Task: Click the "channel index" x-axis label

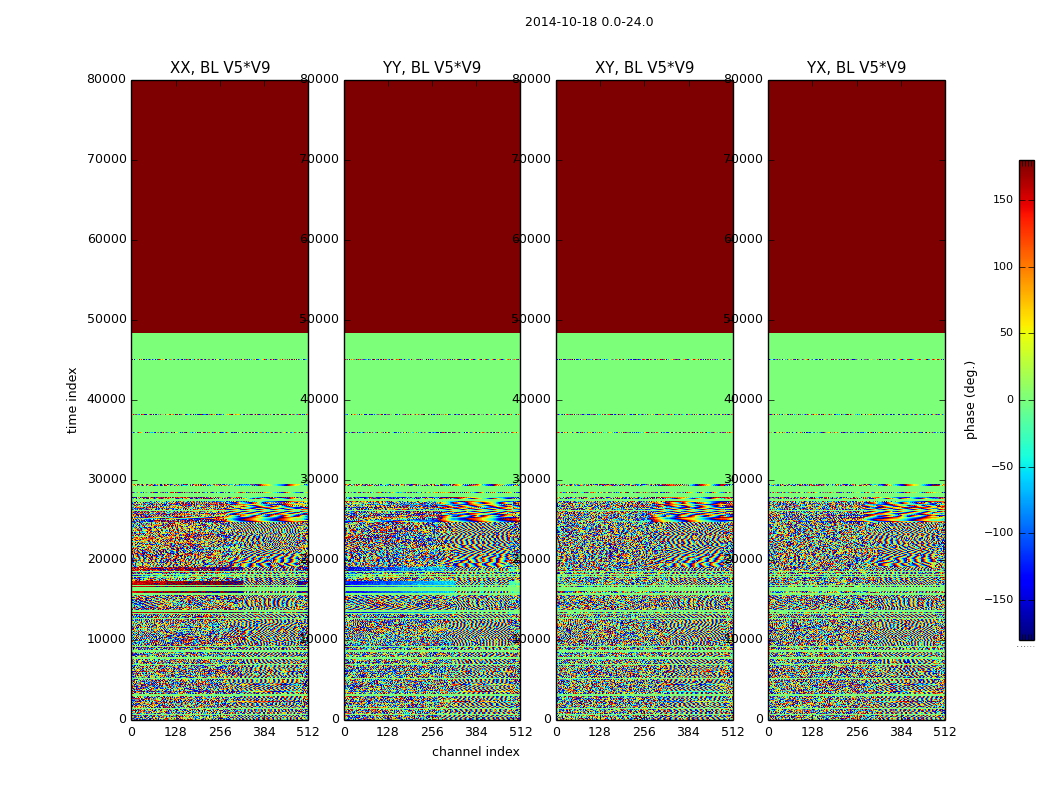Action: tap(475, 752)
